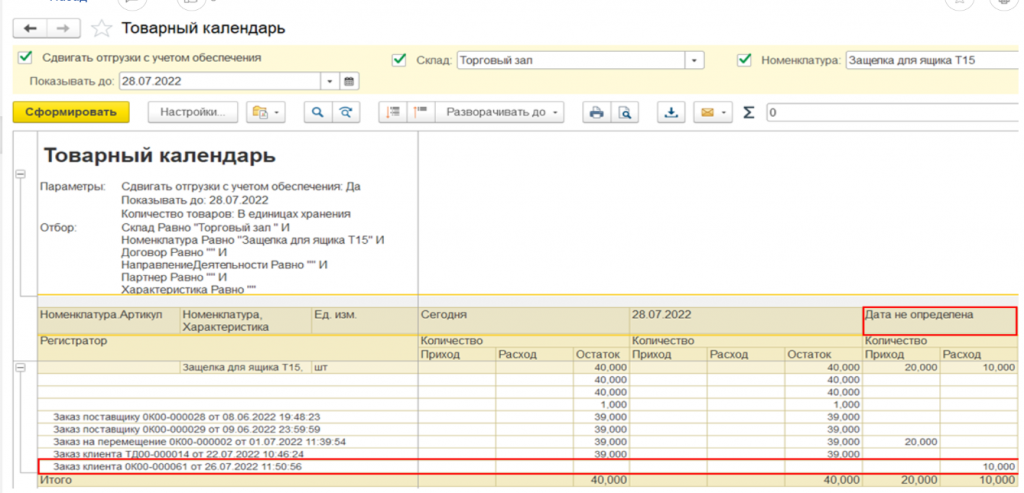
Task: Select the Заказ клиента 0К00-000061 row
Action: point(178,467)
